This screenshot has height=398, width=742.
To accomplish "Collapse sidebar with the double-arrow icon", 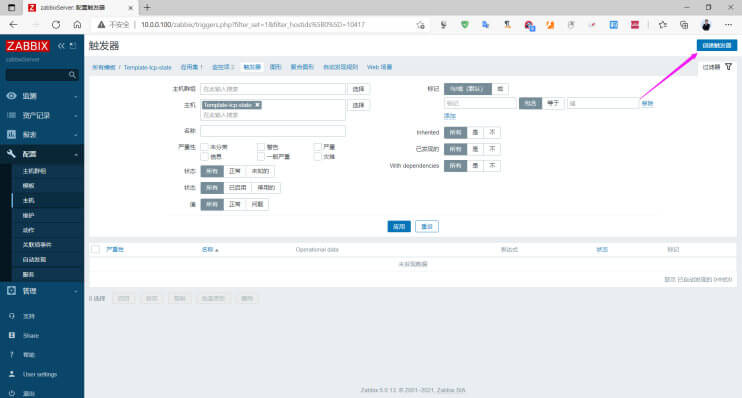I will [61, 46].
